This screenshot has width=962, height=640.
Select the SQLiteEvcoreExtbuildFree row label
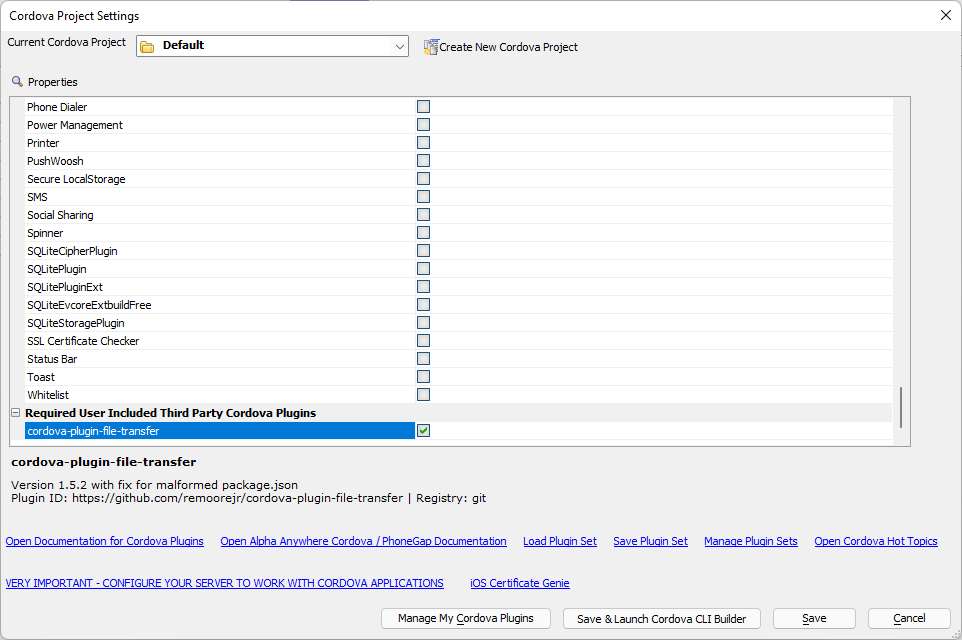point(89,305)
